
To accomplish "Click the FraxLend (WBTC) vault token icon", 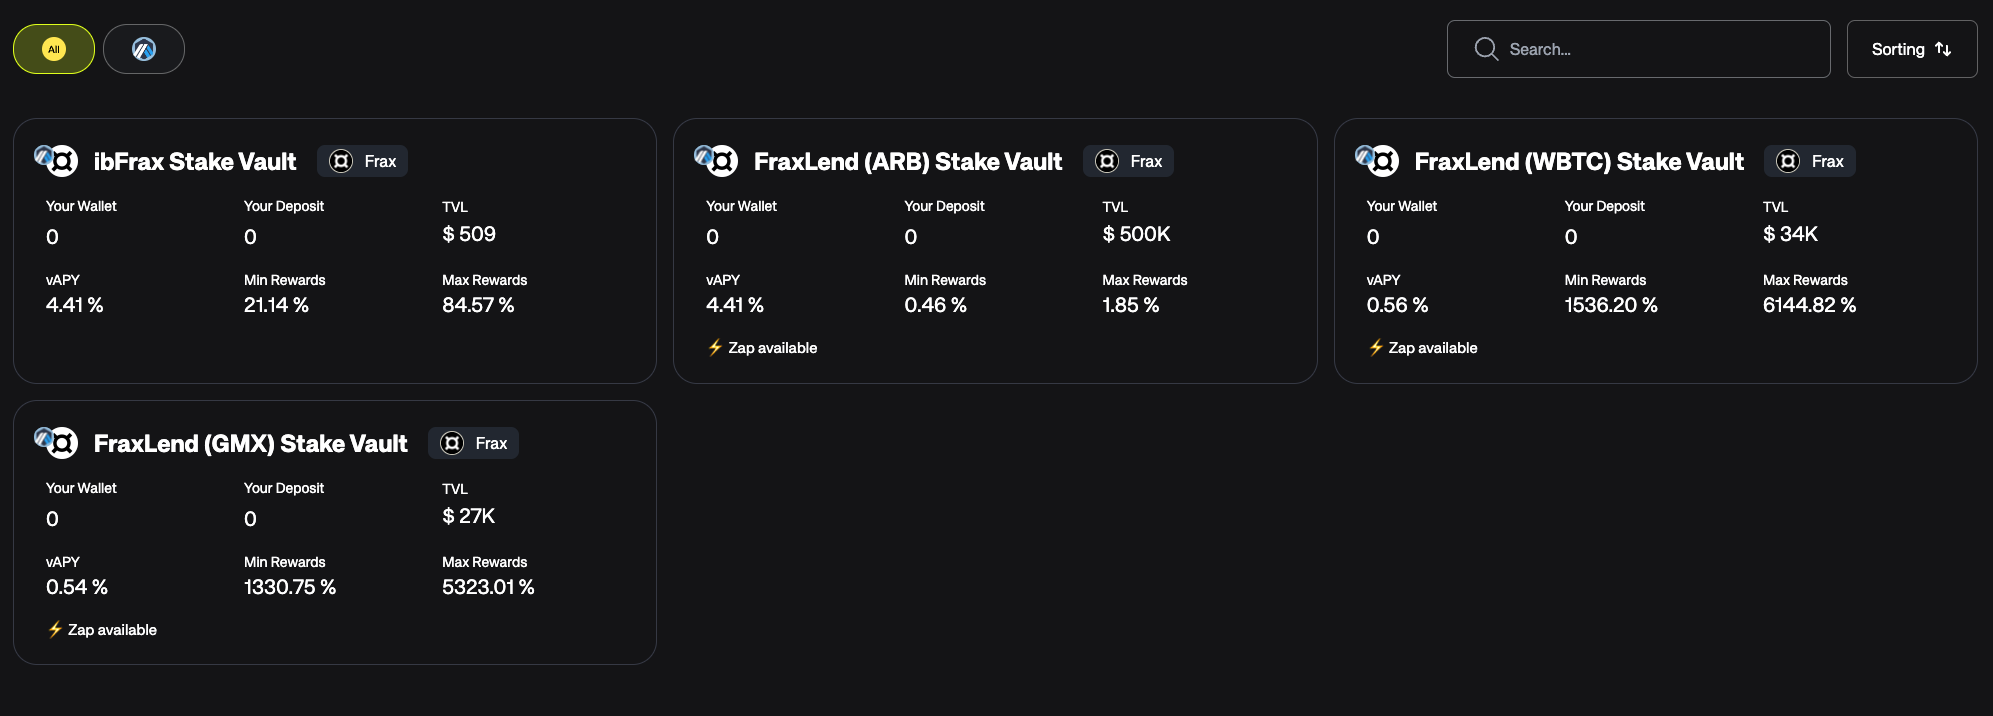I will [1378, 160].
